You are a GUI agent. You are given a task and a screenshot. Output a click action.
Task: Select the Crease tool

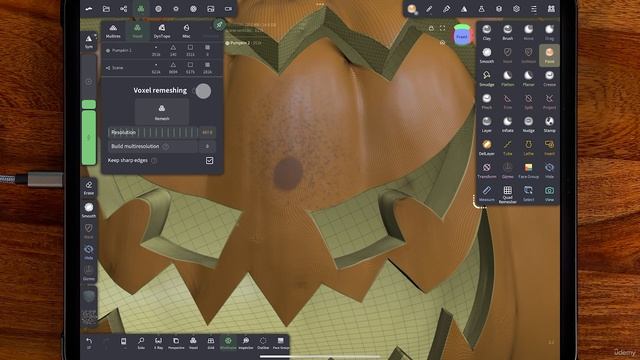549,78
